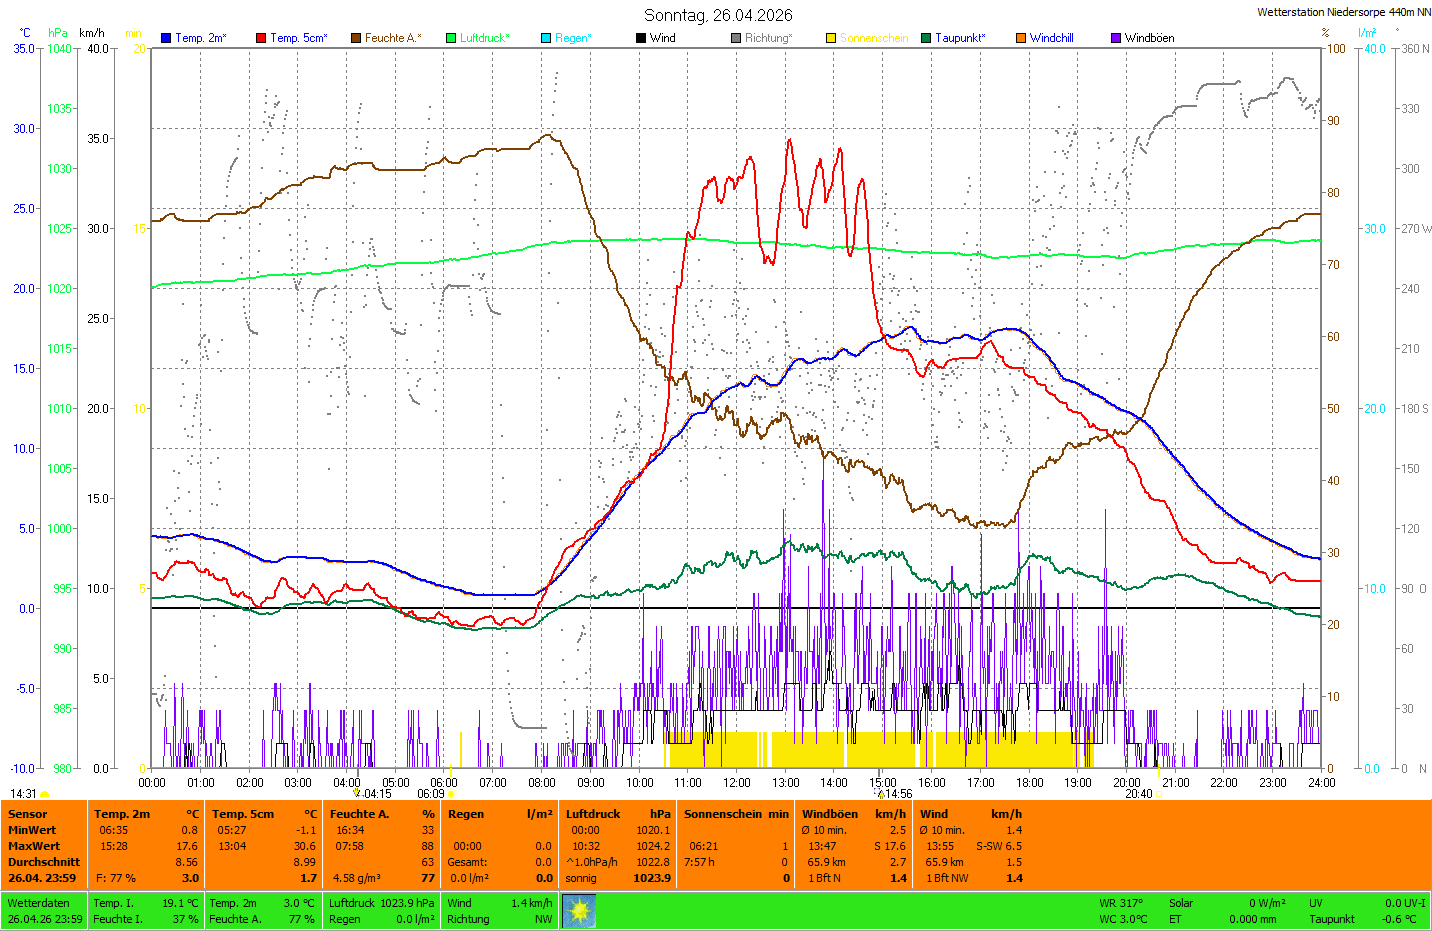Image resolution: width=1432 pixels, height=931 pixels.
Task: Click the black Wind legend square
Action: click(x=641, y=38)
